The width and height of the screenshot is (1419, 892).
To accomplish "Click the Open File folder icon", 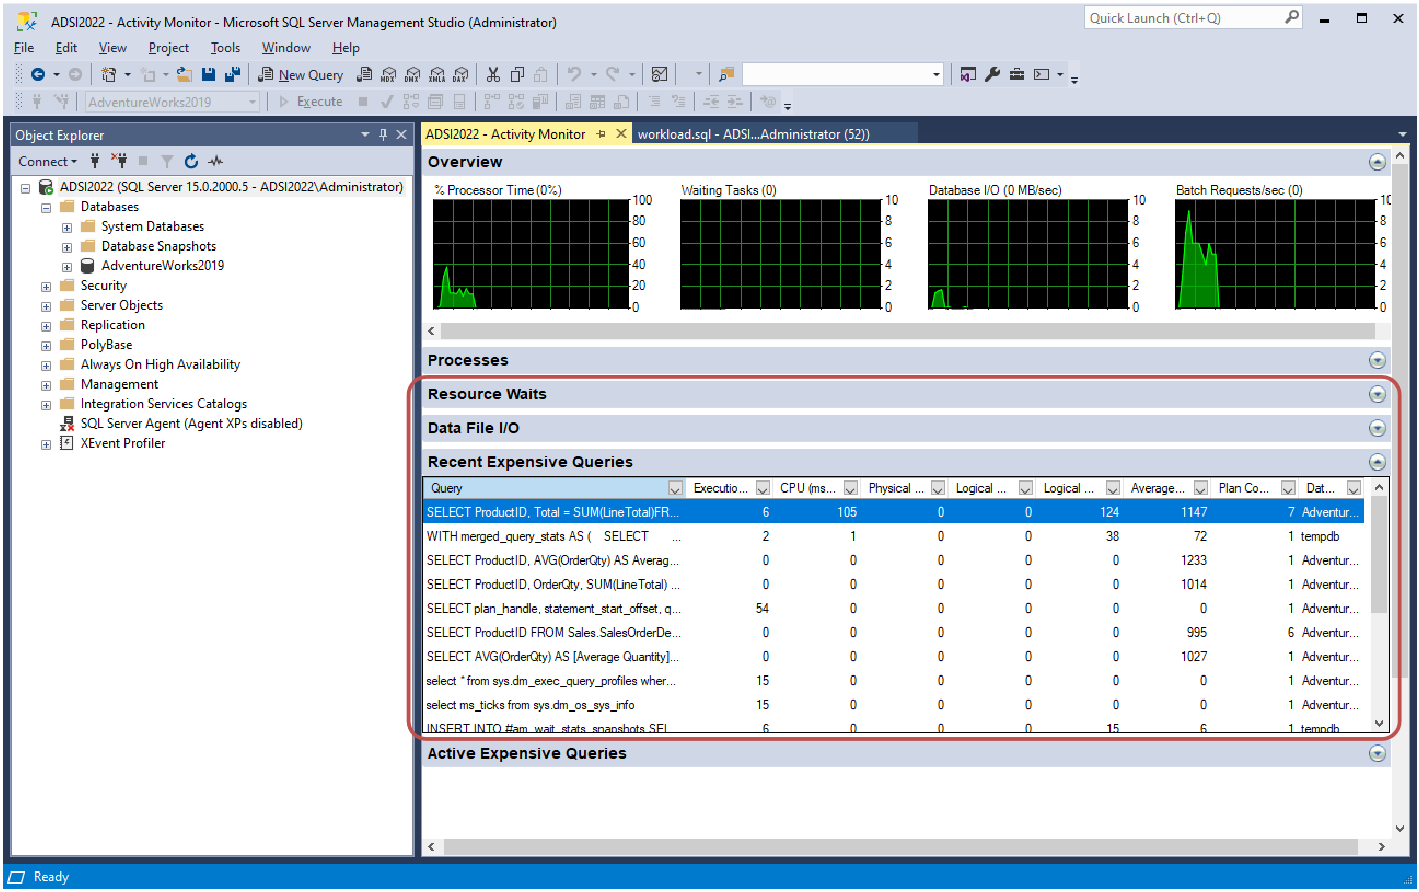I will point(184,75).
